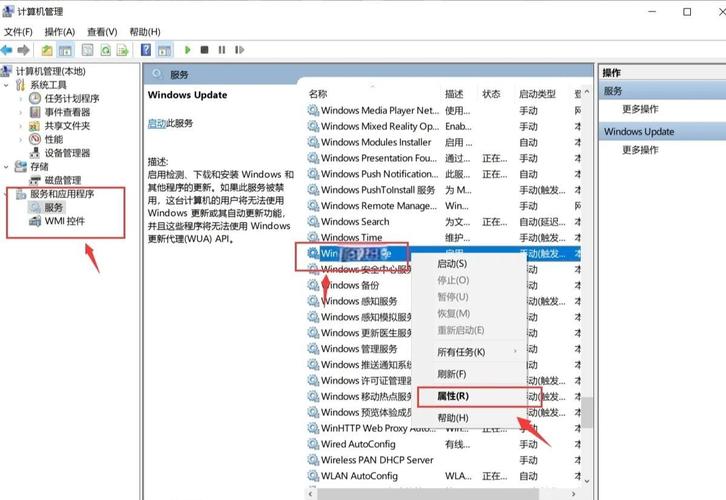Open the 操作(A) menu
The width and height of the screenshot is (726, 500).
[58, 31]
